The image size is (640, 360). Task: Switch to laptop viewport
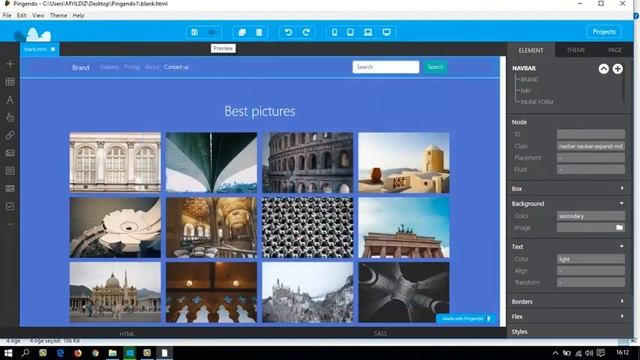point(368,32)
